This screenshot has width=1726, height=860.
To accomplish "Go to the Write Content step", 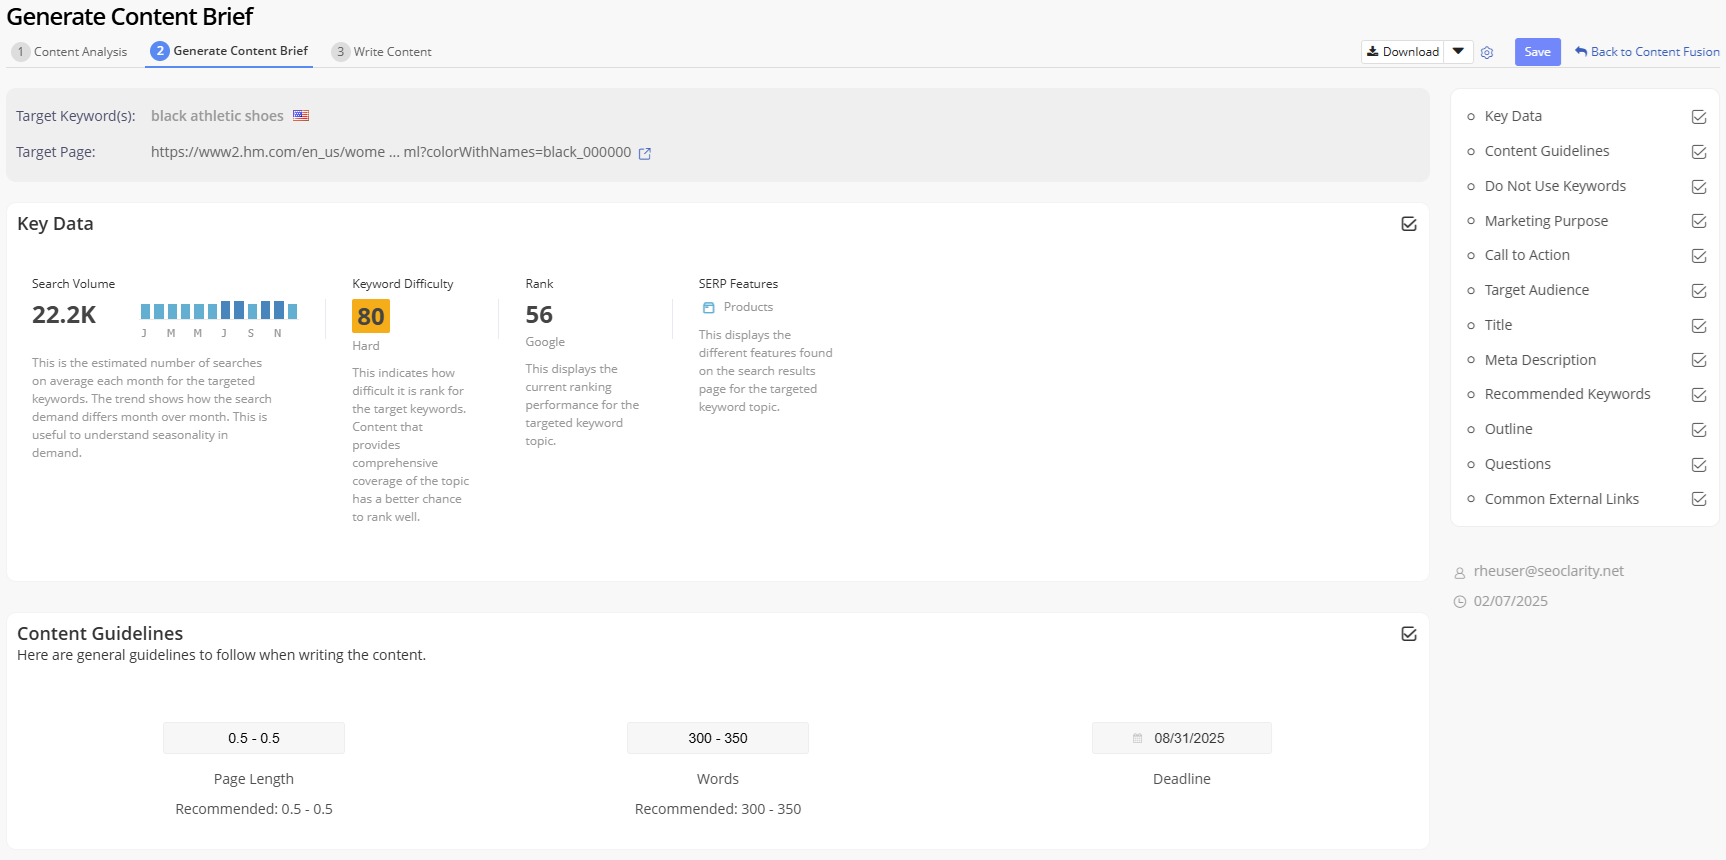I will (382, 52).
